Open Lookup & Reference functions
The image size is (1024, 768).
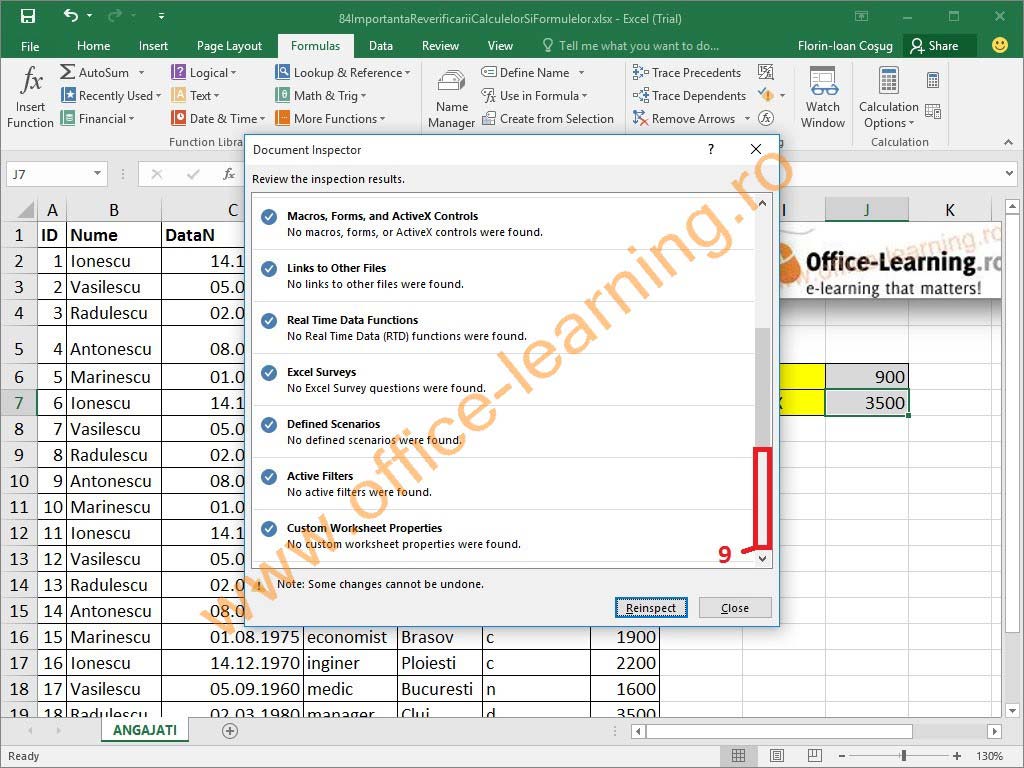[x=342, y=72]
